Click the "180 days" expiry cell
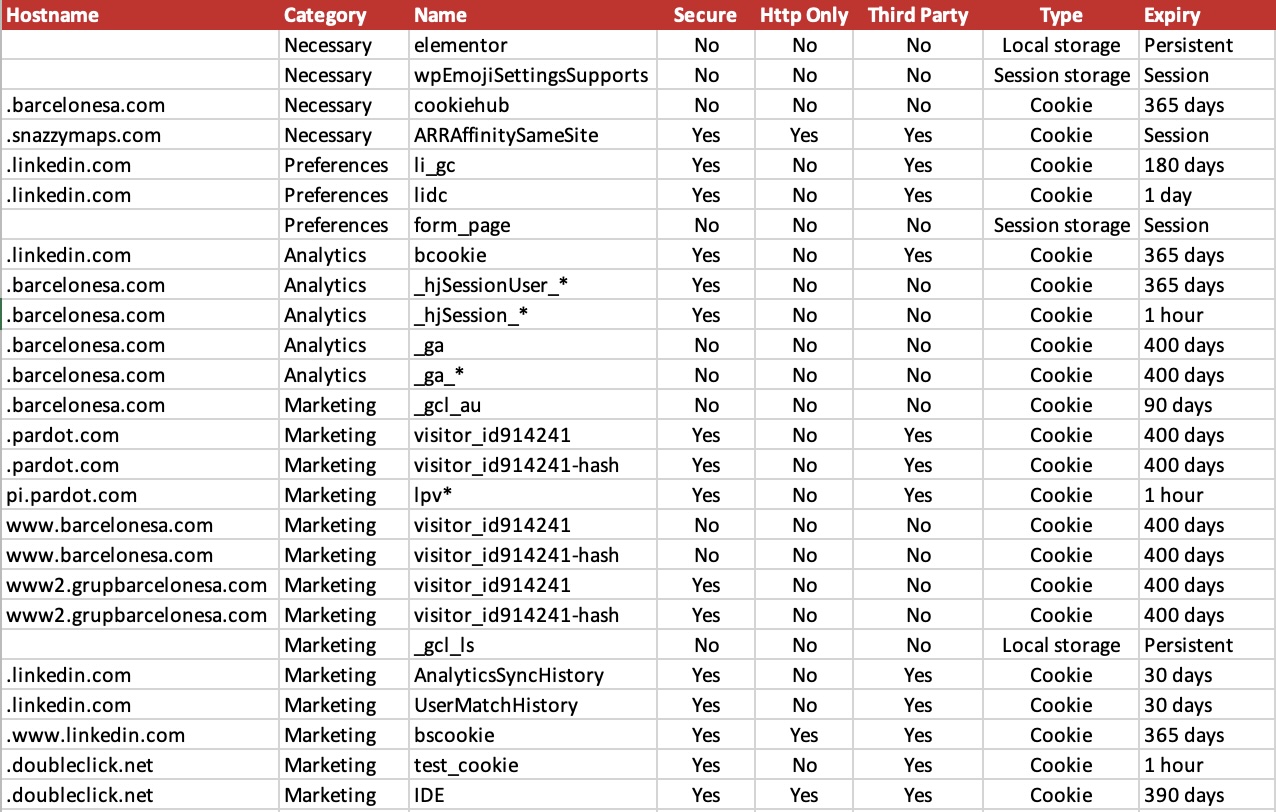 tap(1185, 165)
